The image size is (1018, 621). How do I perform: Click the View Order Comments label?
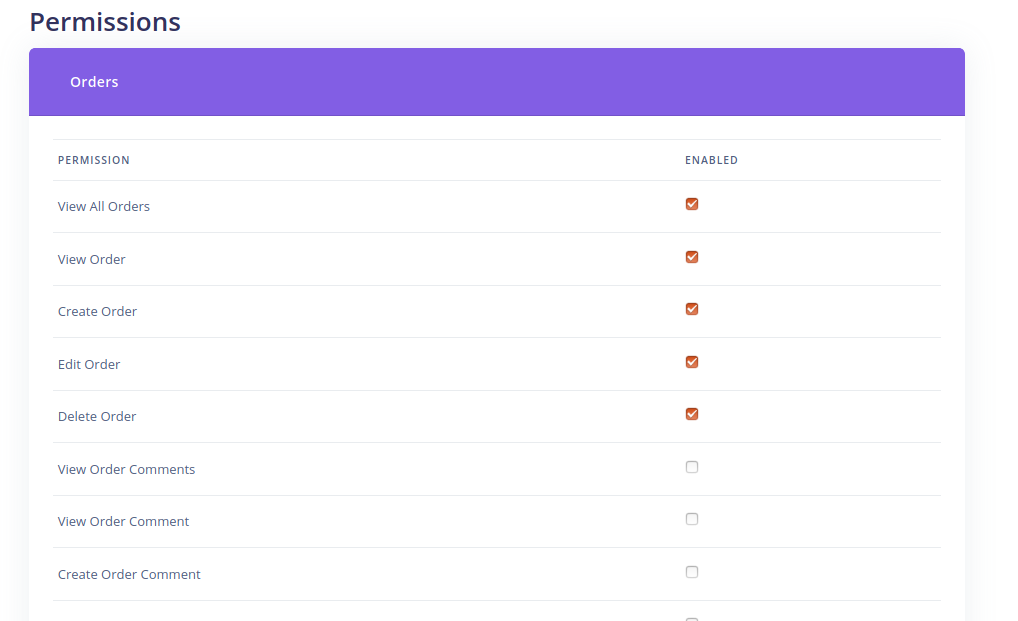(x=127, y=469)
